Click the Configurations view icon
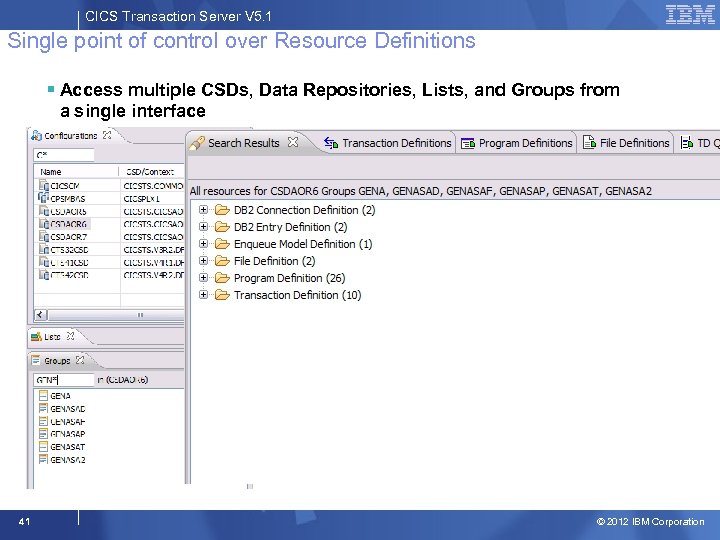 tap(36, 135)
